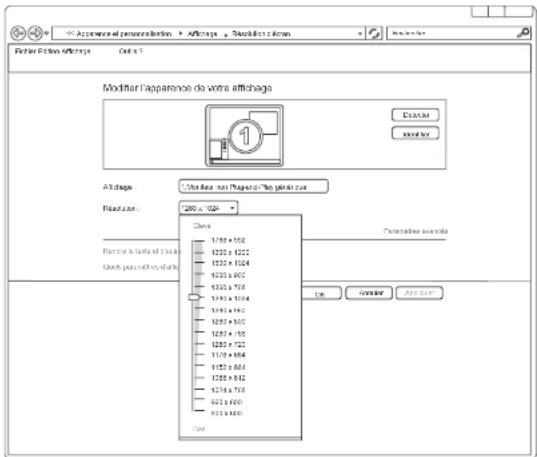Screen dimensions: 537x457
Task: Click the Identifier button
Action: tap(415, 133)
